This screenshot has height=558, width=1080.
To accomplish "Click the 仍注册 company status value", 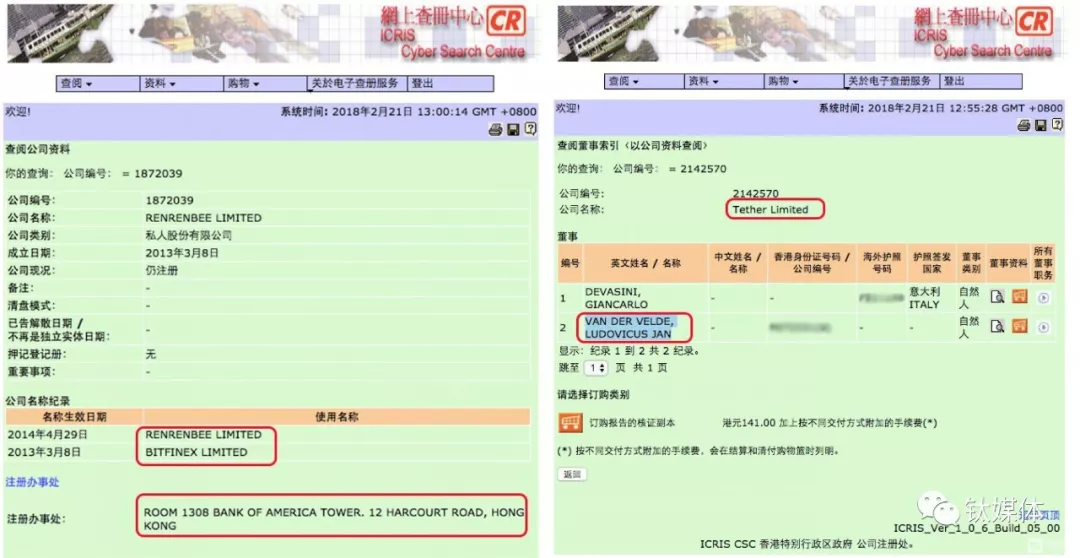I will 161,270.
